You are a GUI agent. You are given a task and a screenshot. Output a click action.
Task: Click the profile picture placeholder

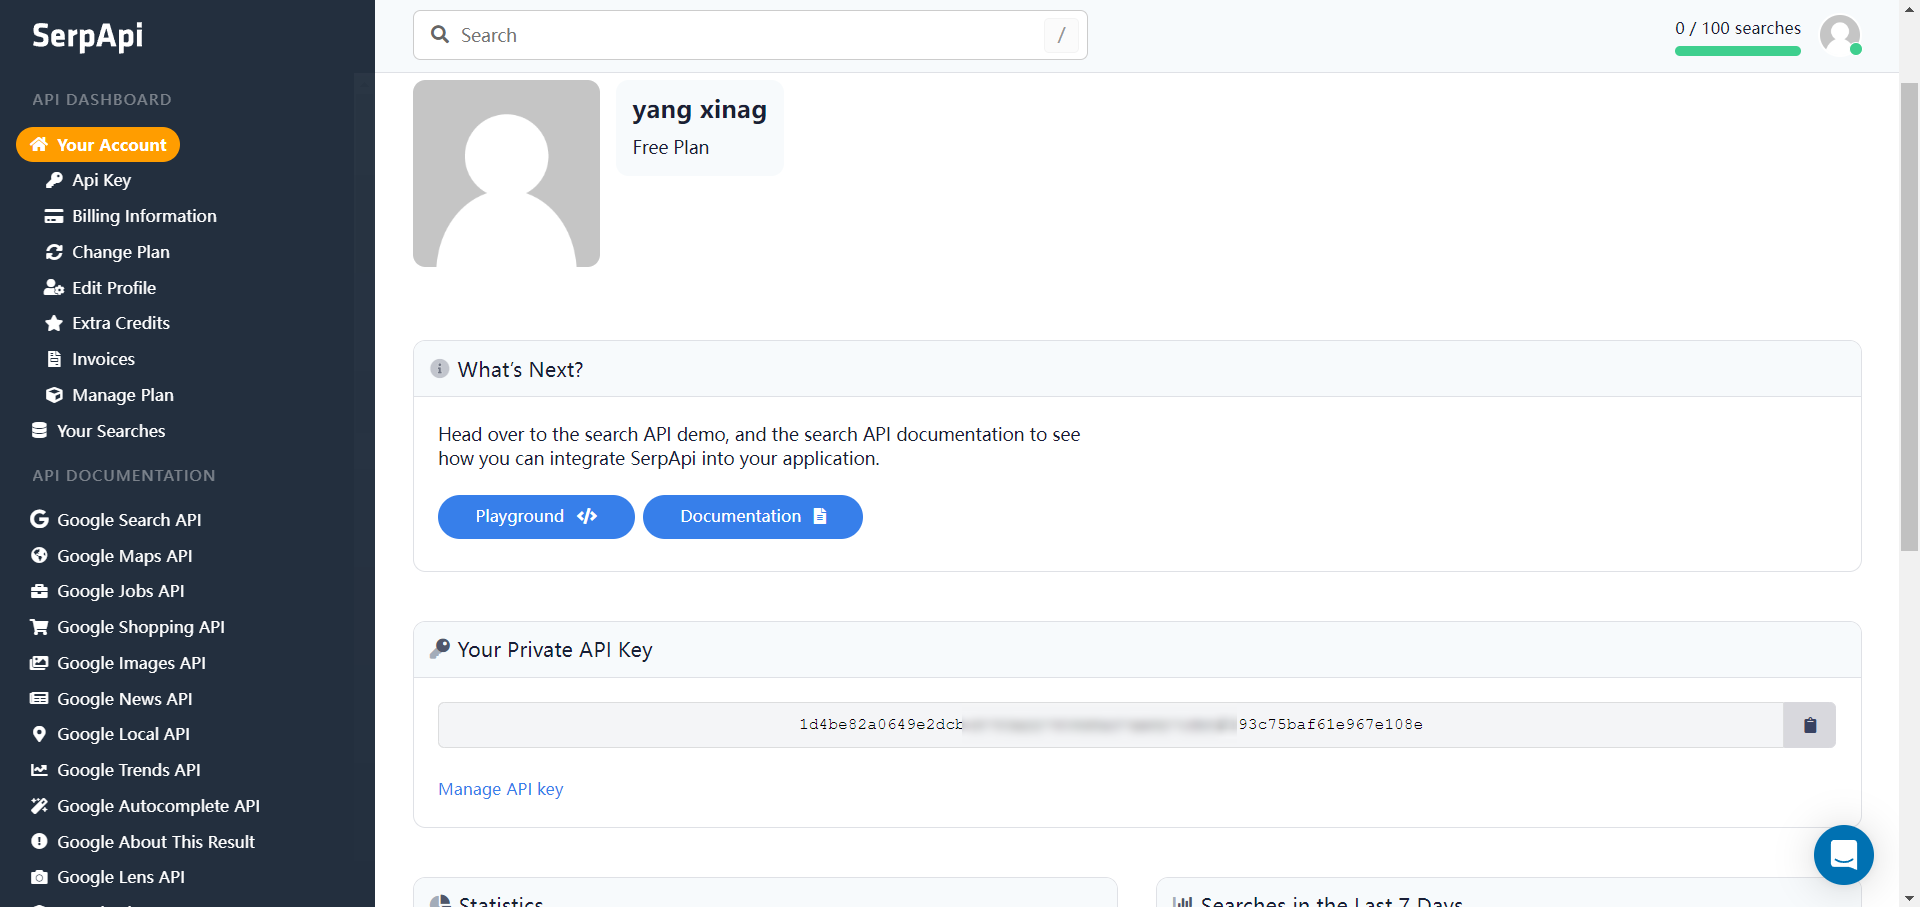506,173
